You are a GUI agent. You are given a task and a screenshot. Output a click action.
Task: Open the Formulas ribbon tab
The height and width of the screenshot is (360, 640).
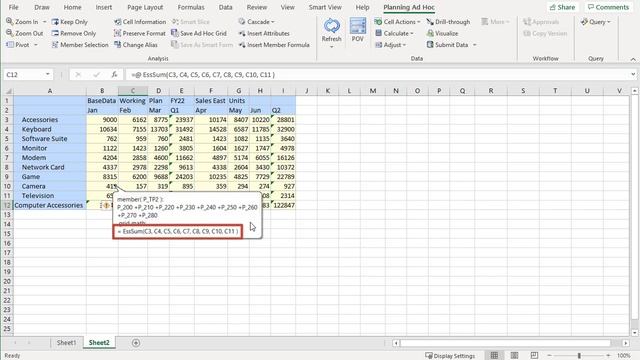[x=191, y=7]
